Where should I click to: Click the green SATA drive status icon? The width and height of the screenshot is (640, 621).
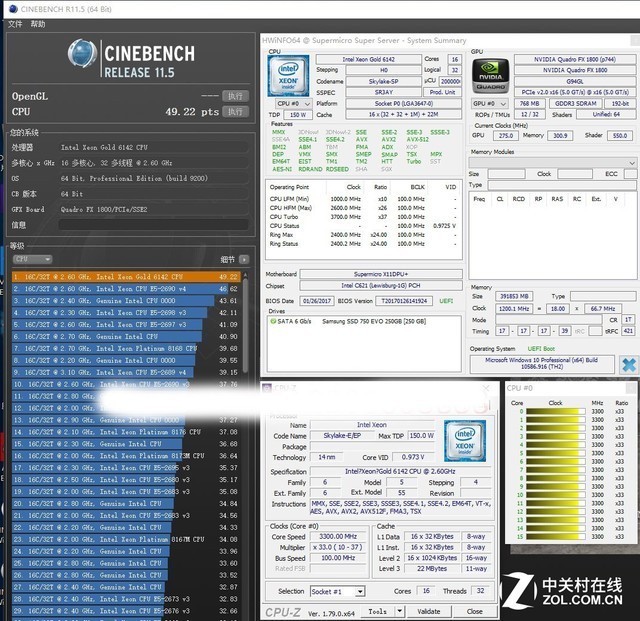(x=273, y=322)
